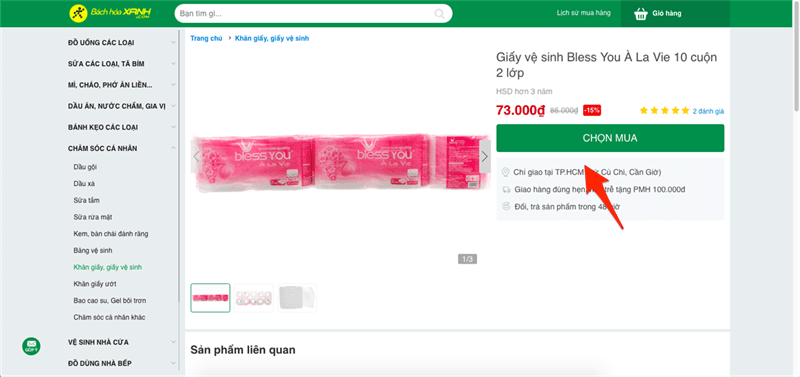Open the shopping basket icon

[x=641, y=14]
